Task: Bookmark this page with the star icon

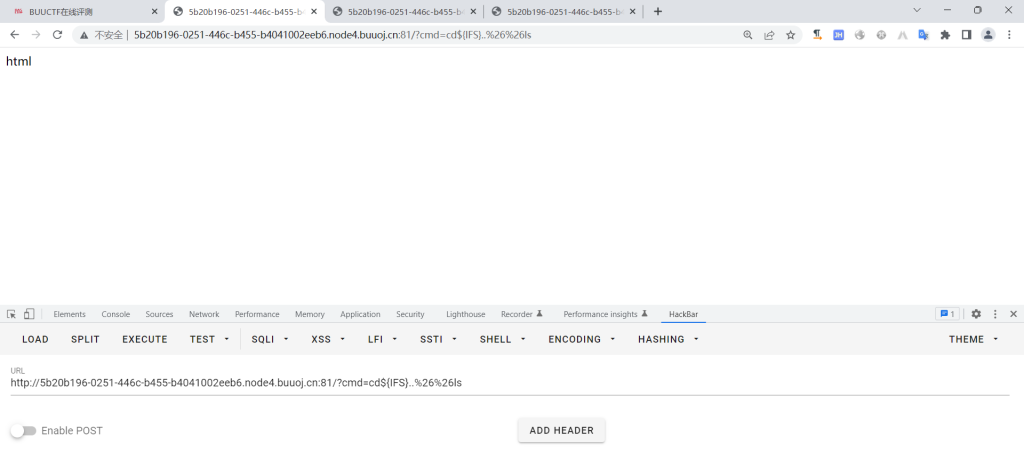Action: tap(790, 34)
